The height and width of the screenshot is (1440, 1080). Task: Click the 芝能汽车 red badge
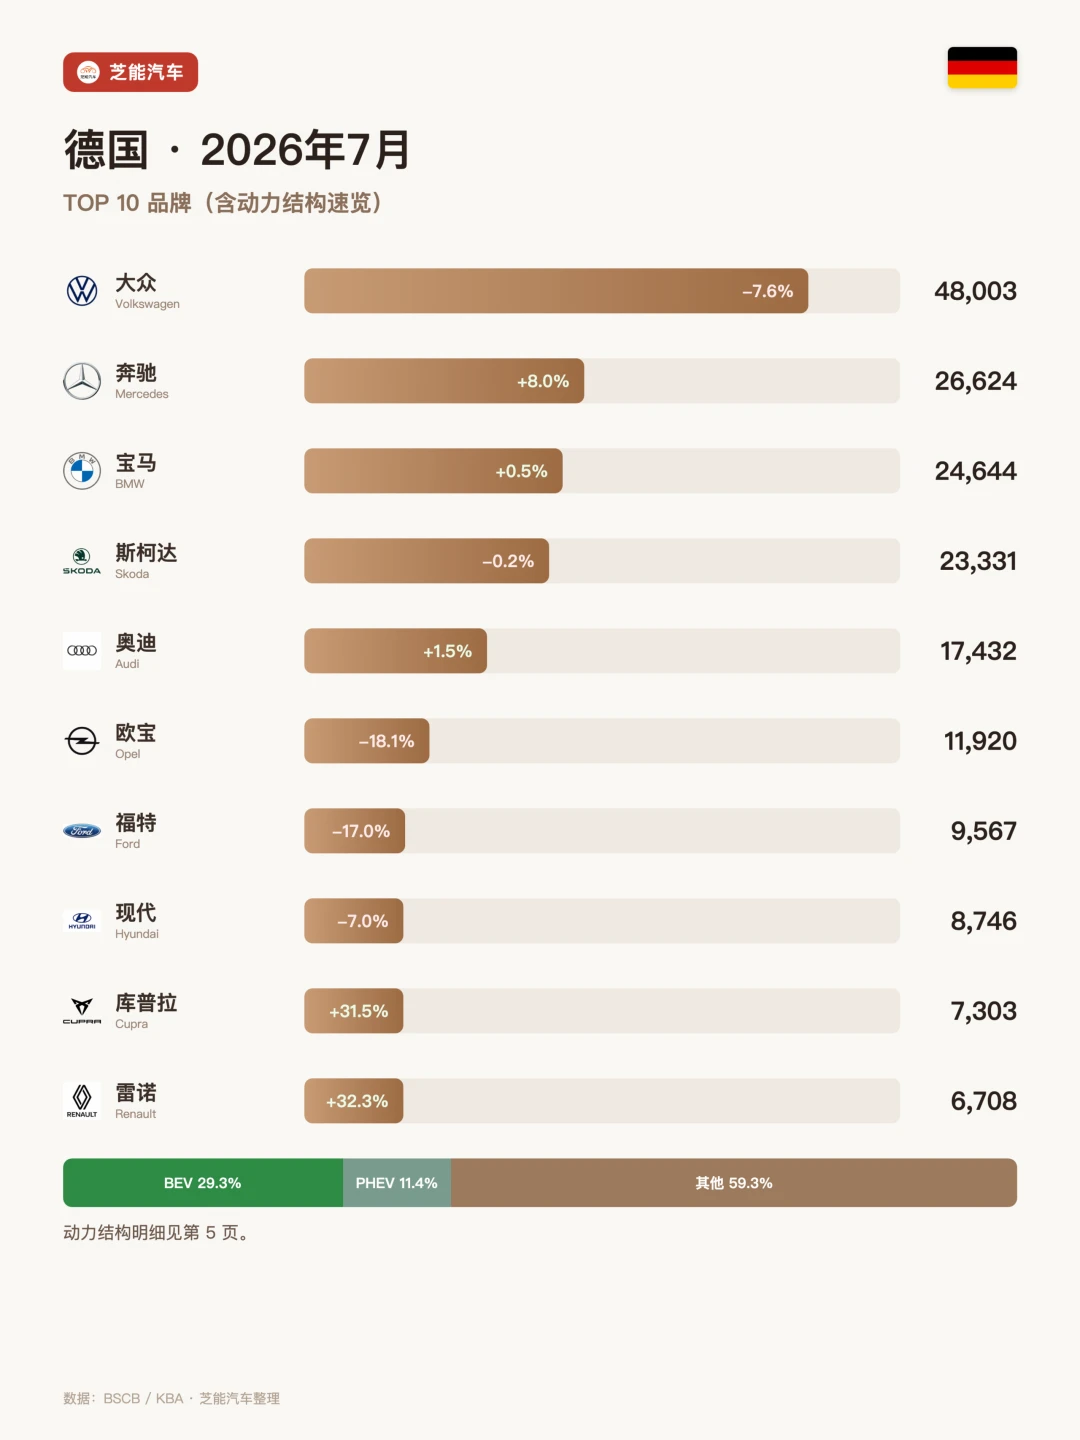[x=130, y=72]
